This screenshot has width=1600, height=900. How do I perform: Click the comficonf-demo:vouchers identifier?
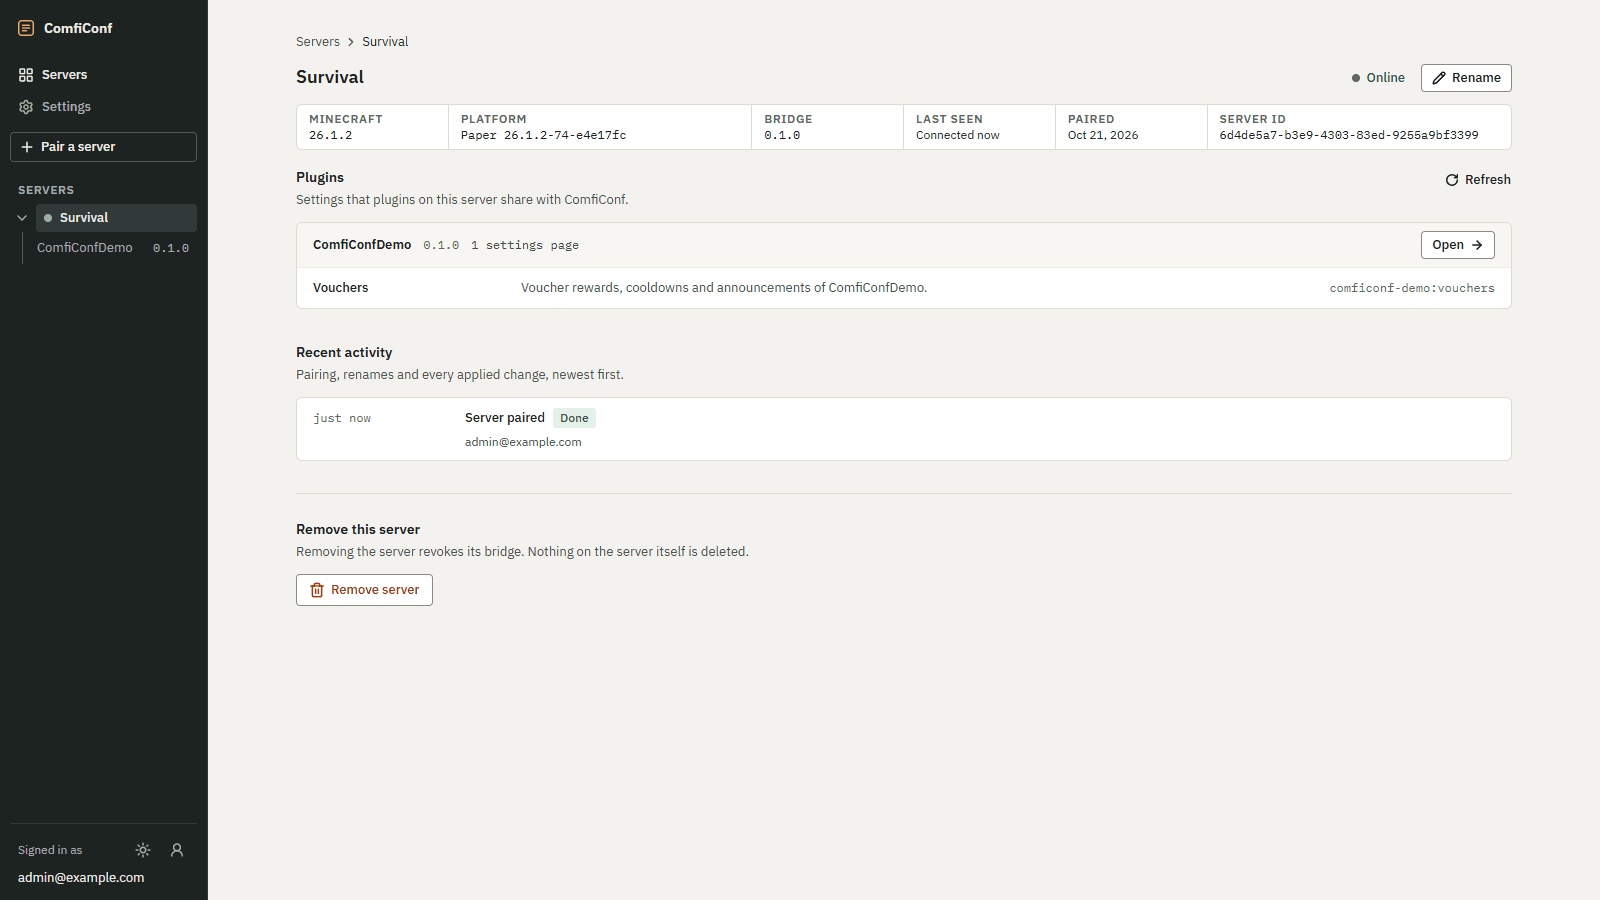(1412, 288)
